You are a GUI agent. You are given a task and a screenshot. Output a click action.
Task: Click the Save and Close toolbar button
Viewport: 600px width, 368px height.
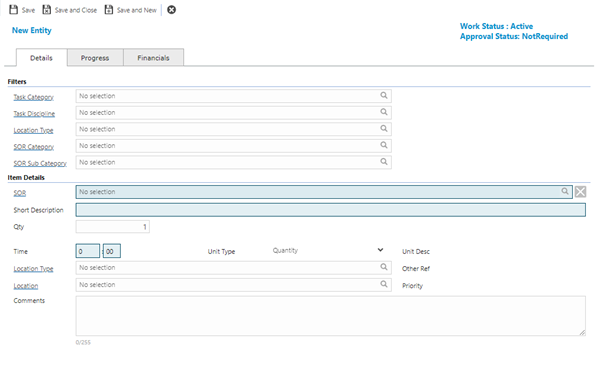(70, 10)
